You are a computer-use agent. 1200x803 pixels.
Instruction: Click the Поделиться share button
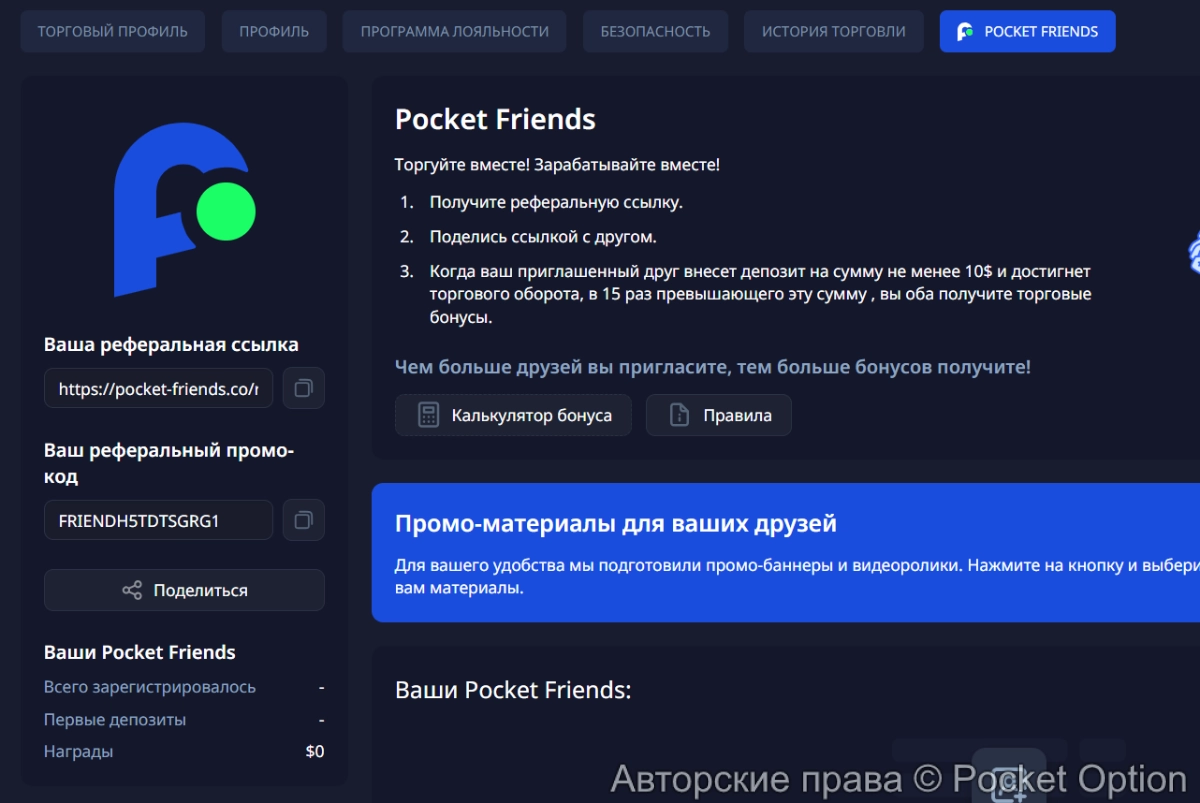[184, 590]
